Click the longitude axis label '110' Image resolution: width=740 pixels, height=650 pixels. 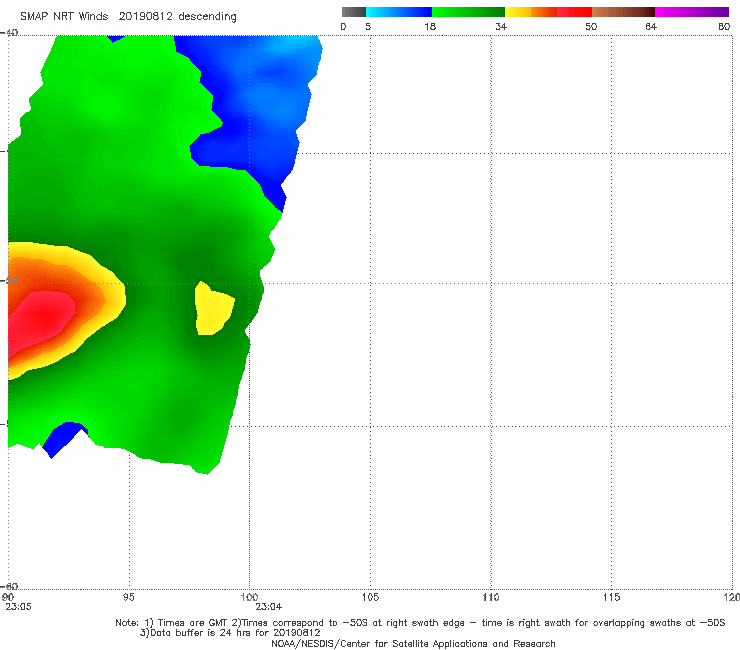[x=491, y=597]
